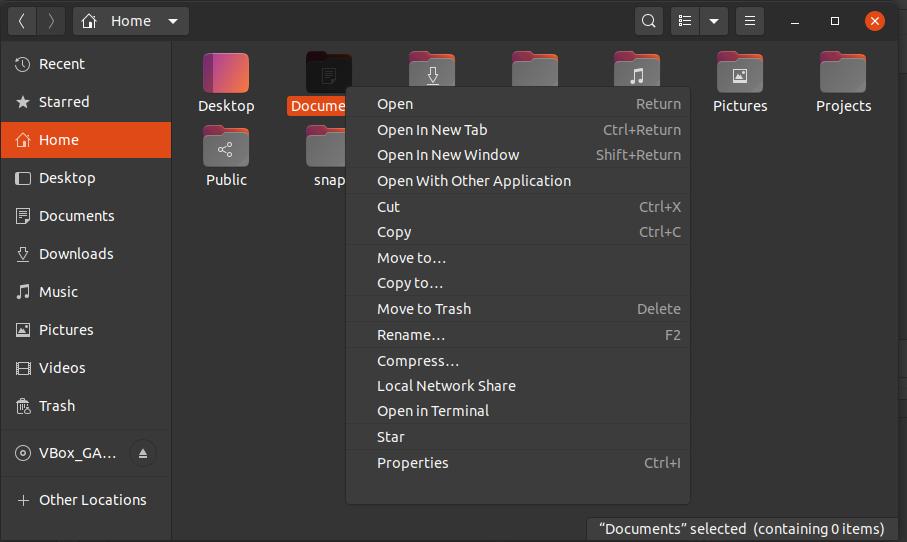
Task: Select Starred in the sidebar
Action: click(x=86, y=102)
